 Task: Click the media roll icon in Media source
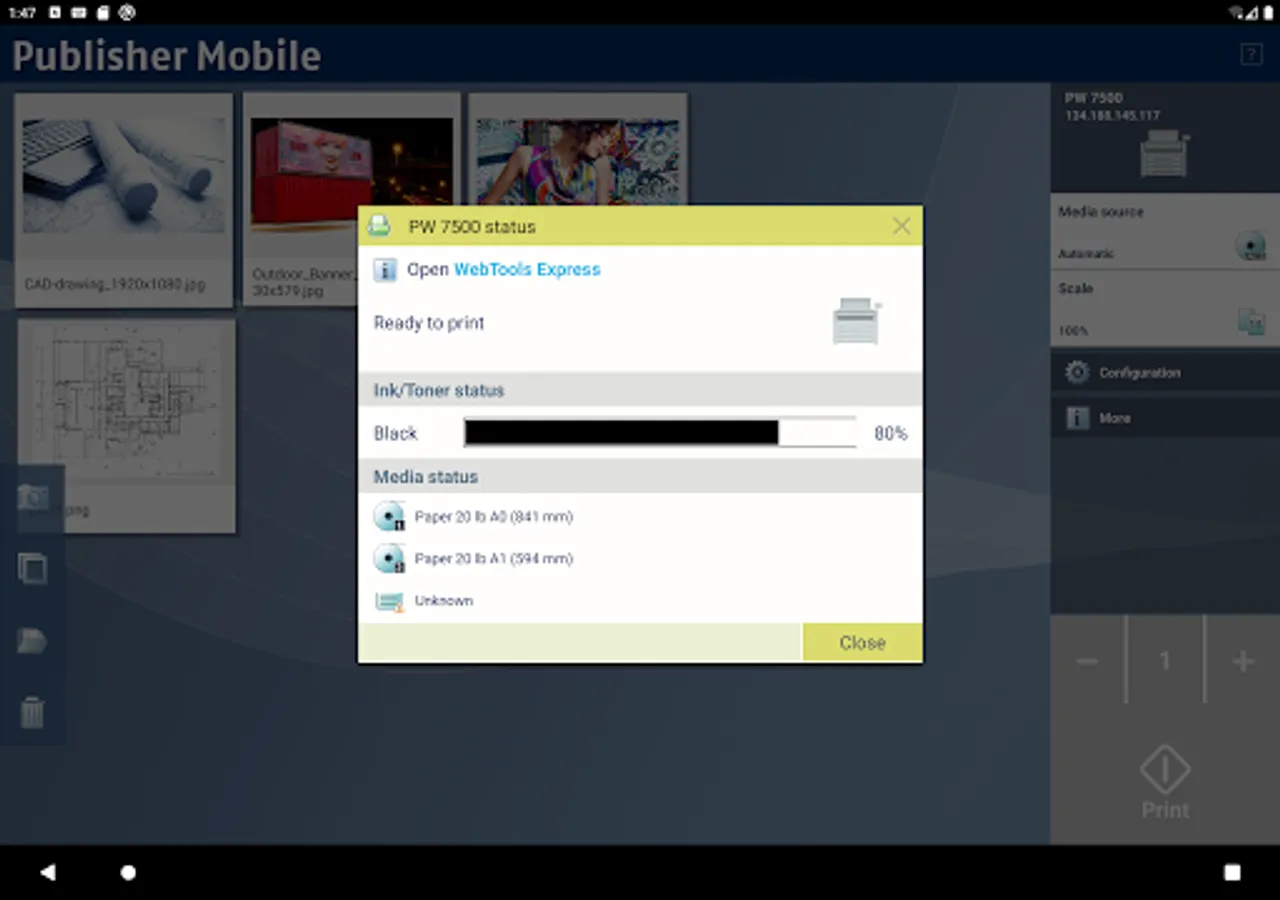coord(1251,245)
